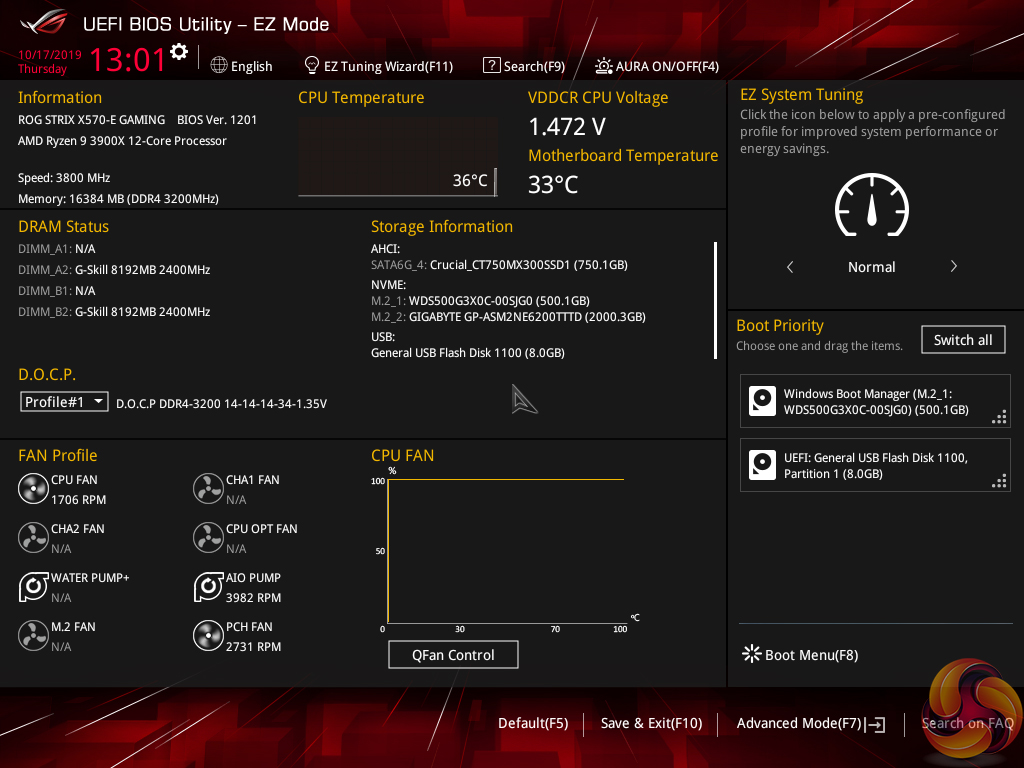Click the EZ System Tuning gauge icon
This screenshot has height=768, width=1024.
tap(872, 205)
